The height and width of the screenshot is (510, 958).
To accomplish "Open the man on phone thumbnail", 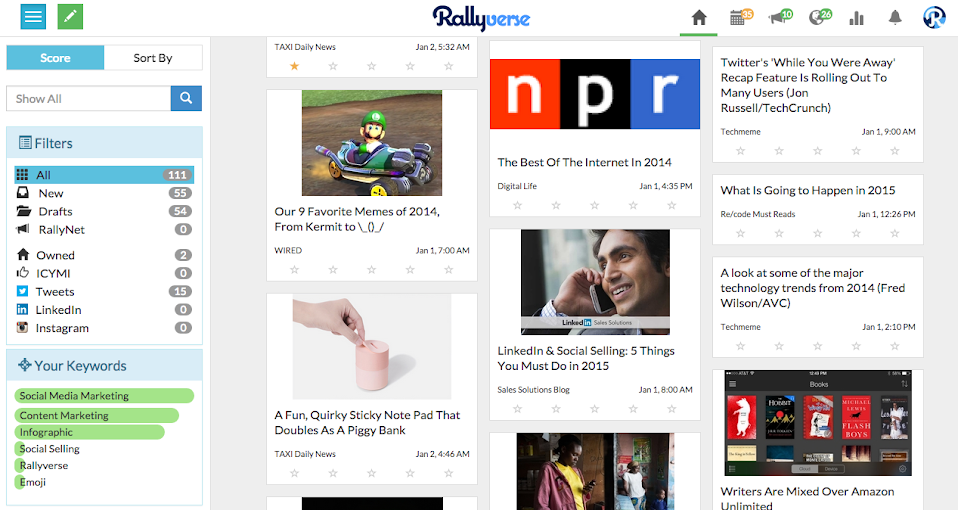I will (595, 282).
